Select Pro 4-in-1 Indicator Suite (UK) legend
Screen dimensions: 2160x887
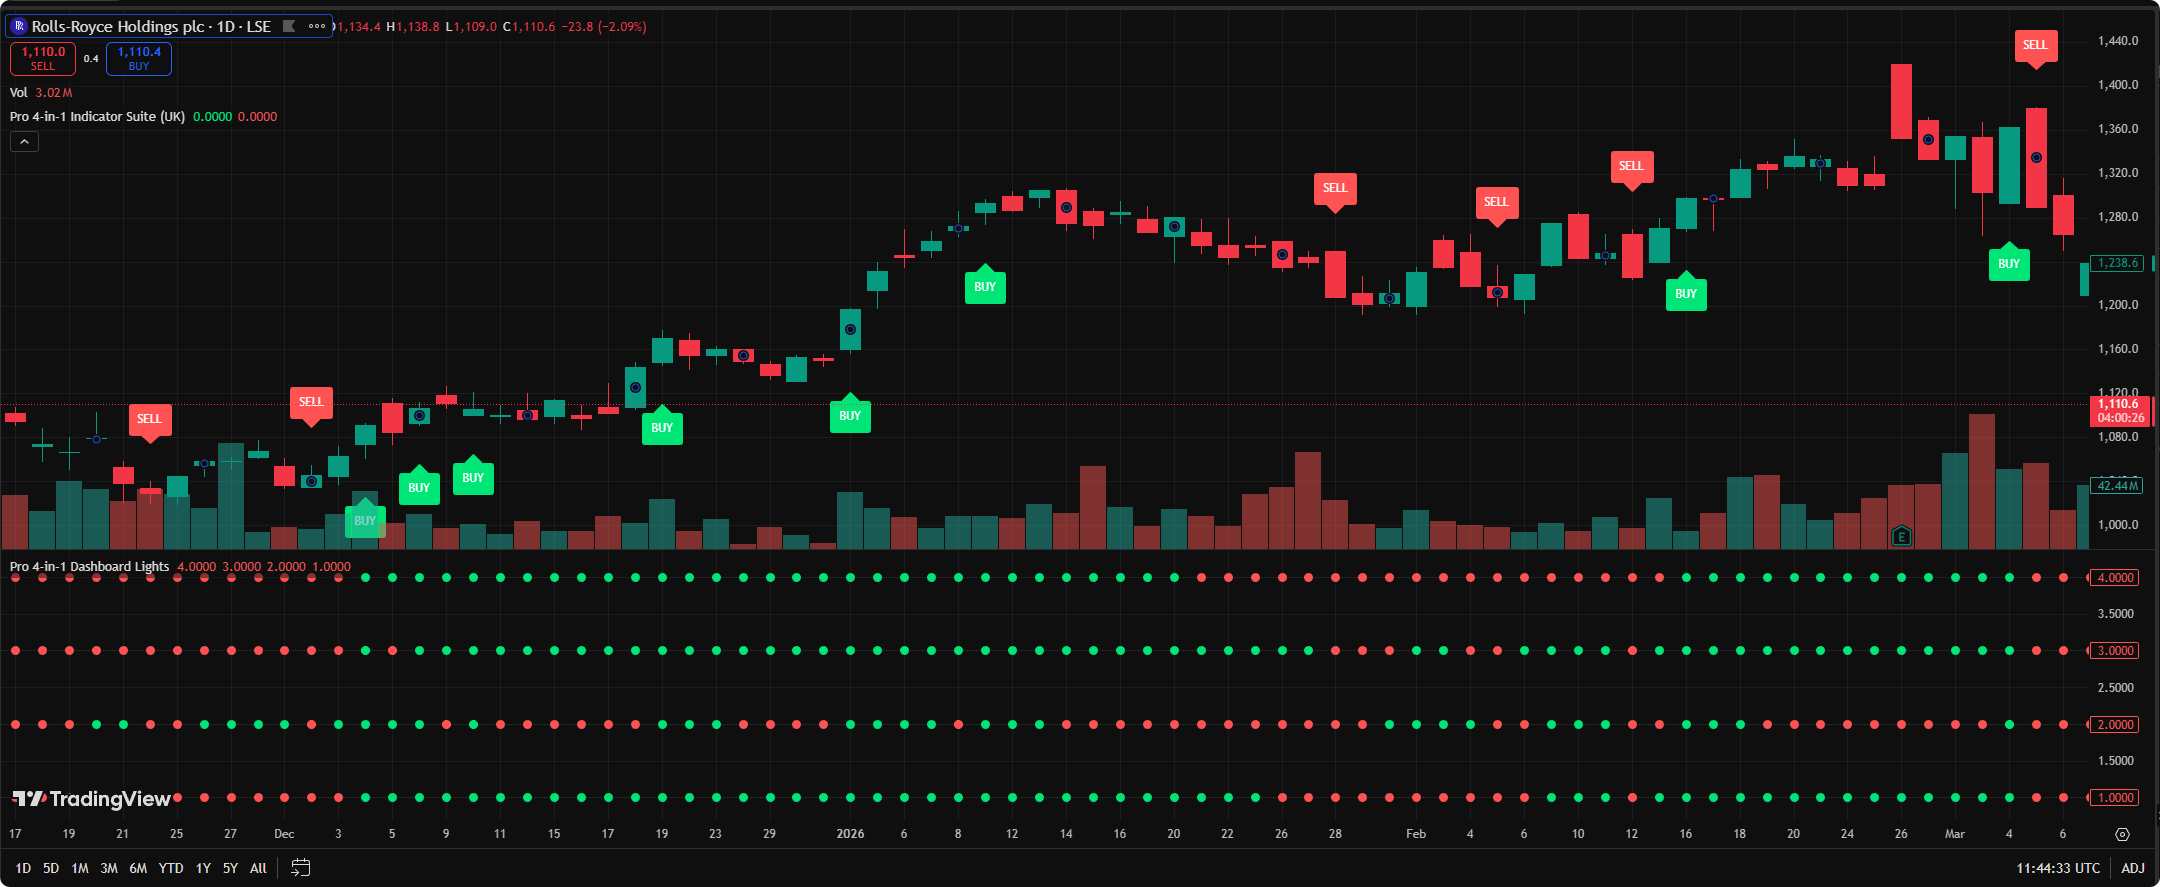[97, 116]
